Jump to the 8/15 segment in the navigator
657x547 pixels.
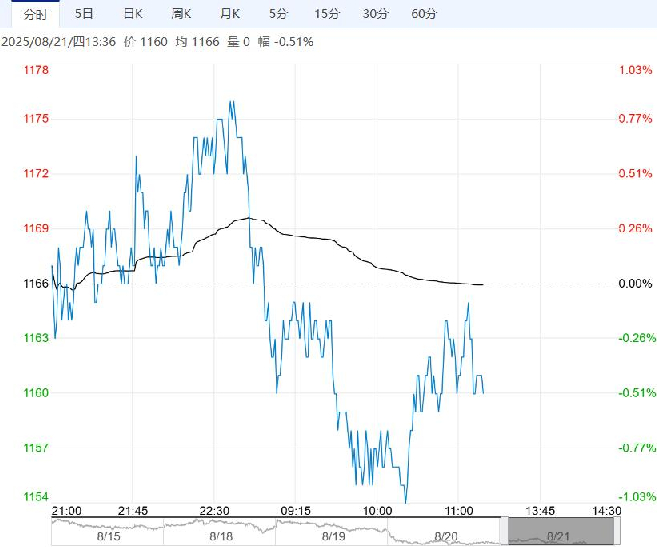click(x=108, y=536)
